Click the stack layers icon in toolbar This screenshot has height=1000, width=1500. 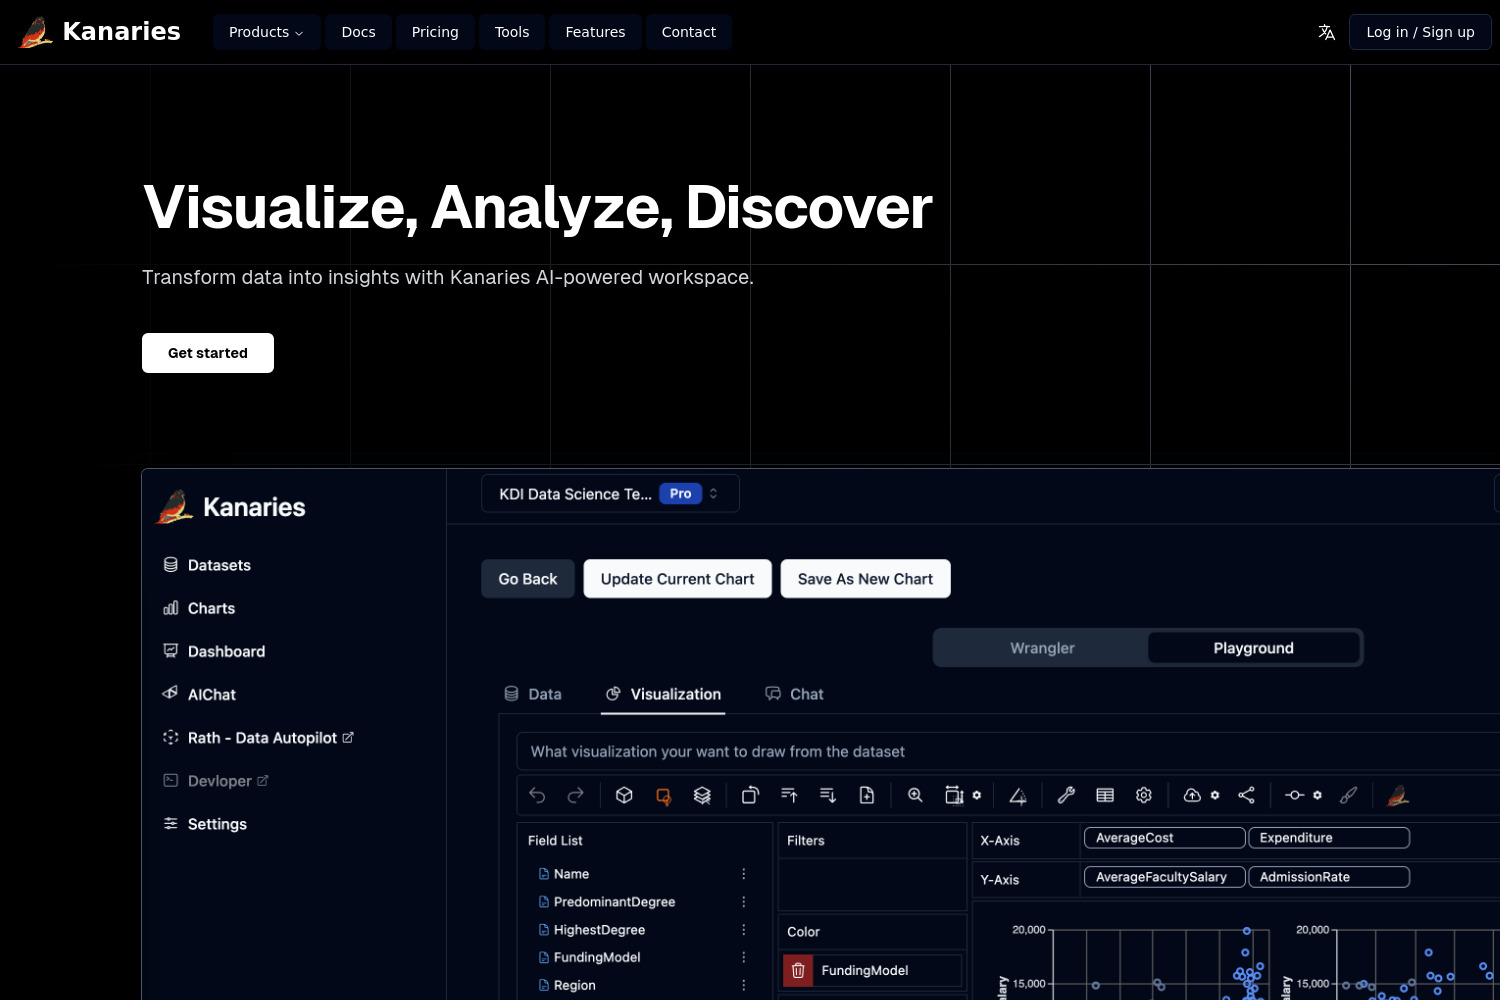tap(702, 795)
